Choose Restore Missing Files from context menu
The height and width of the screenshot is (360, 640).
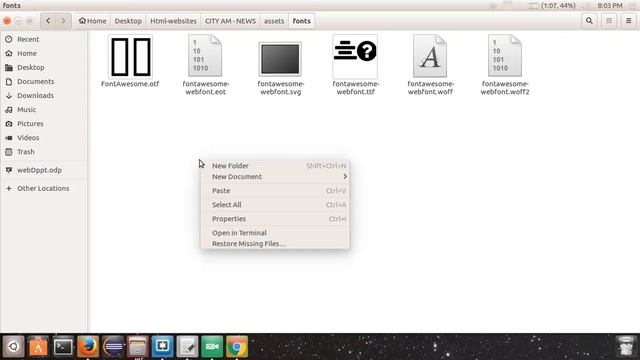coord(275,244)
